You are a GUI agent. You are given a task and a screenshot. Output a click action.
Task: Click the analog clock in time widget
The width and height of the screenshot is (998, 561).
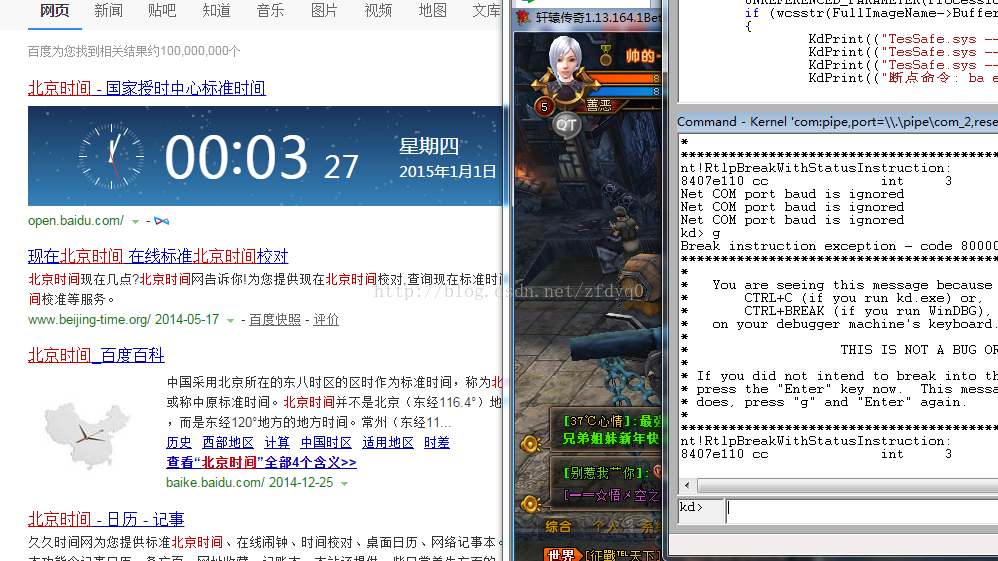[111, 156]
